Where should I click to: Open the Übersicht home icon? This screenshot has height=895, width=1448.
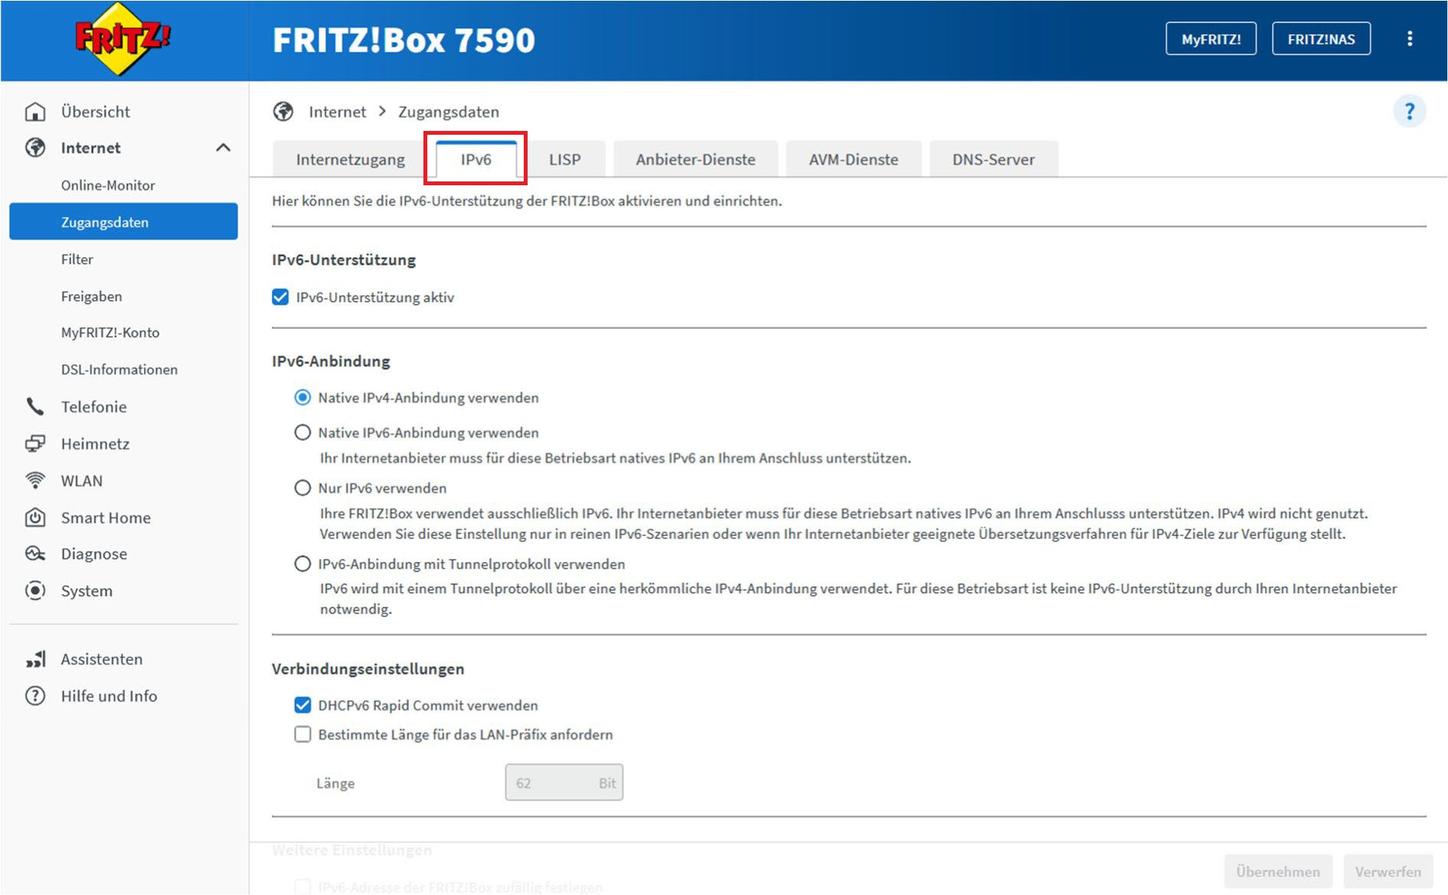pyautogui.click(x=36, y=111)
